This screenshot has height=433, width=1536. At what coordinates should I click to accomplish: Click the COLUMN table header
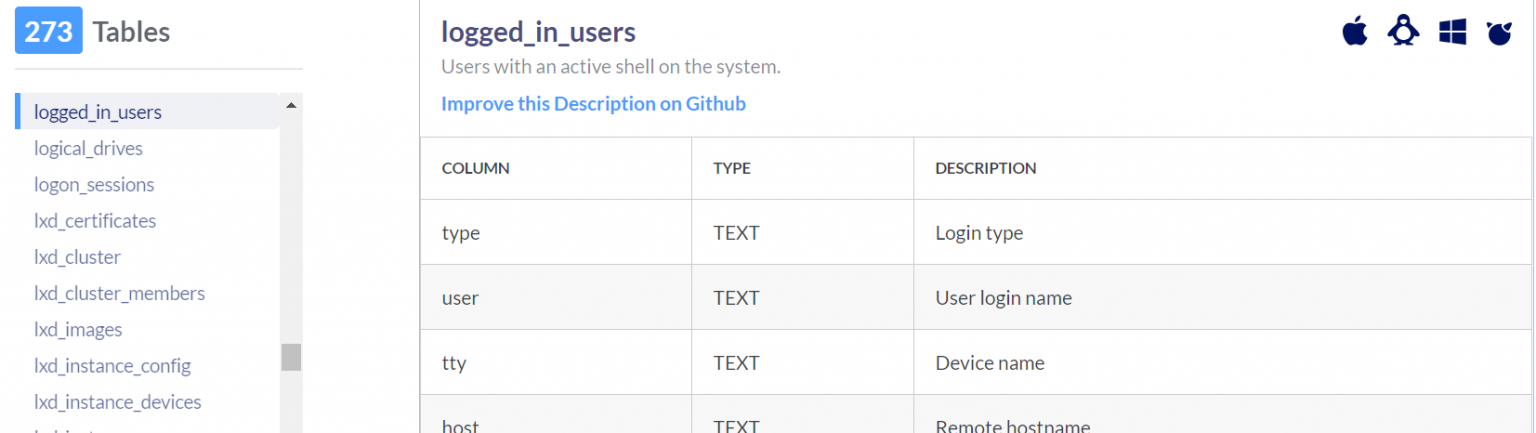point(476,168)
